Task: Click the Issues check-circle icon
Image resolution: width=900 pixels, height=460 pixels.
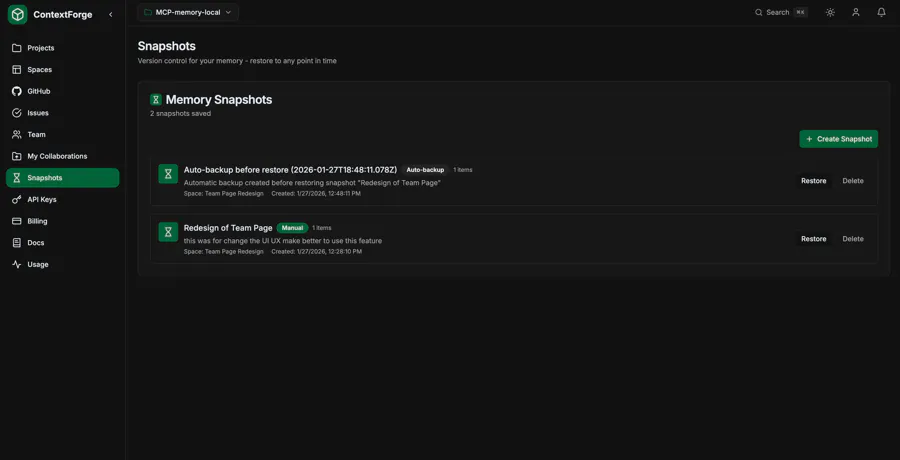Action: (17, 113)
